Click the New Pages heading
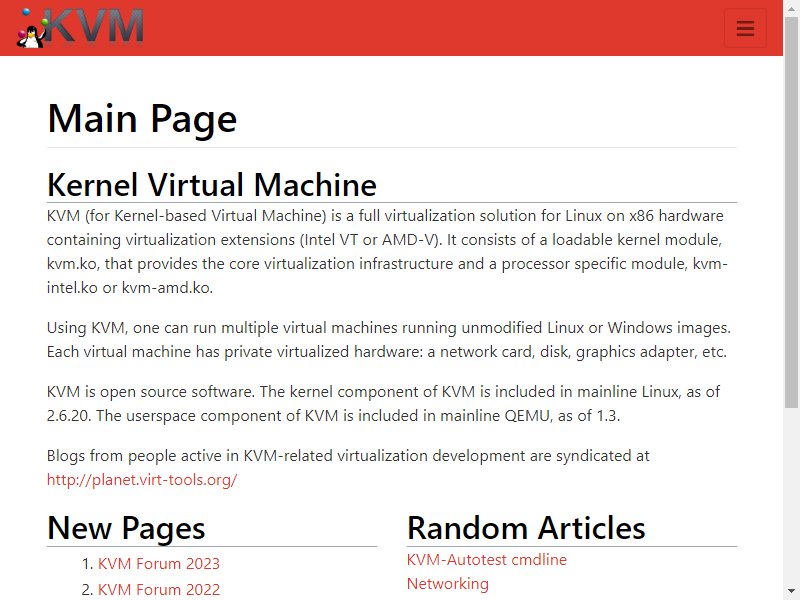Image resolution: width=800 pixels, height=600 pixels. click(x=126, y=528)
